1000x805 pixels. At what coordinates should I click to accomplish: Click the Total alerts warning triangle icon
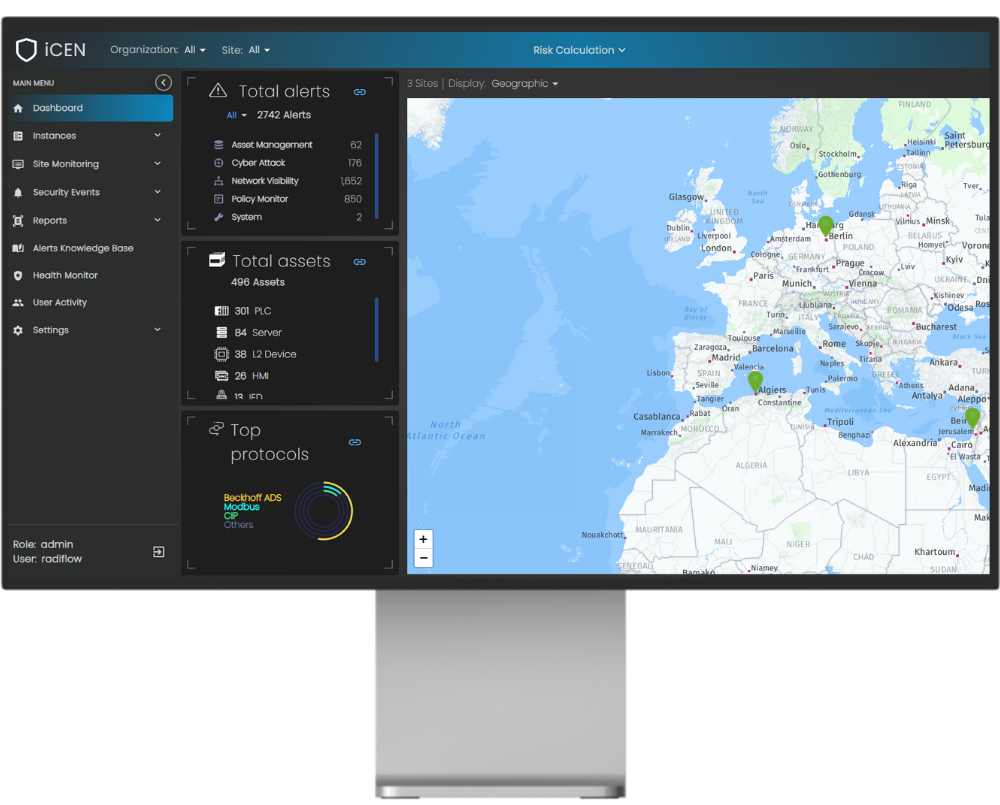[218, 91]
